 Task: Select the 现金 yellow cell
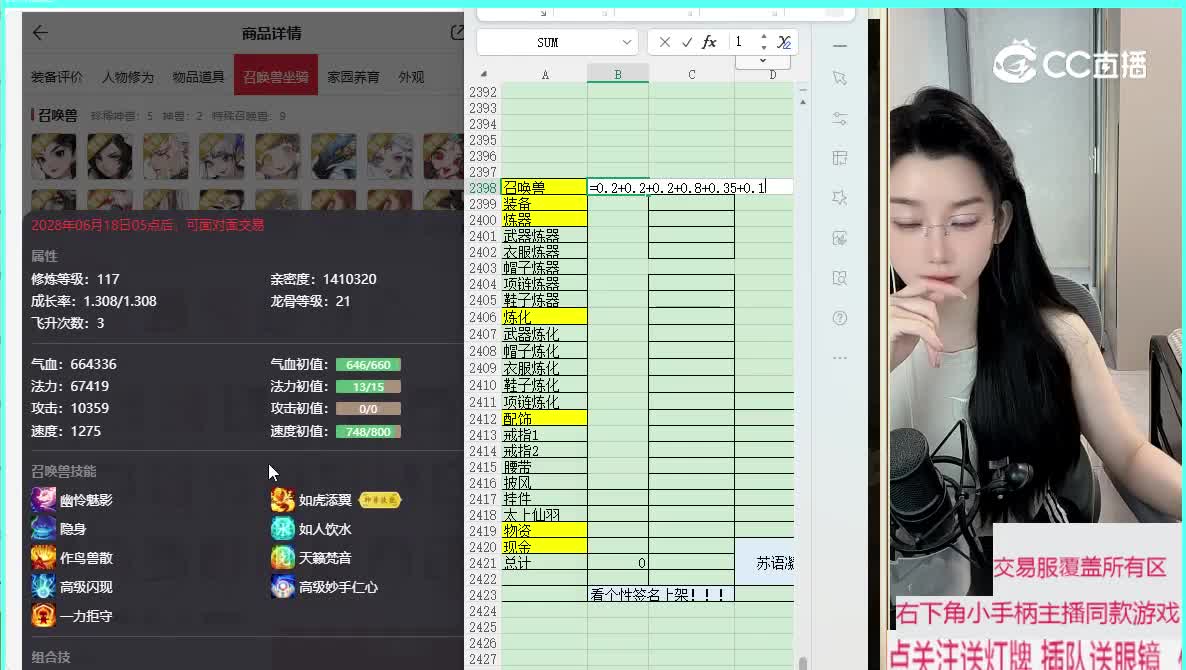pos(545,547)
